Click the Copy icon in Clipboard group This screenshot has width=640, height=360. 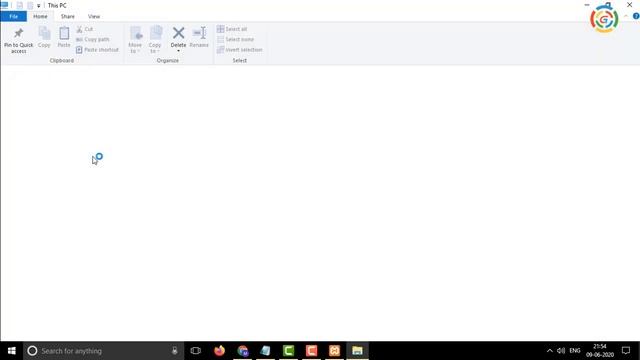pyautogui.click(x=44, y=33)
